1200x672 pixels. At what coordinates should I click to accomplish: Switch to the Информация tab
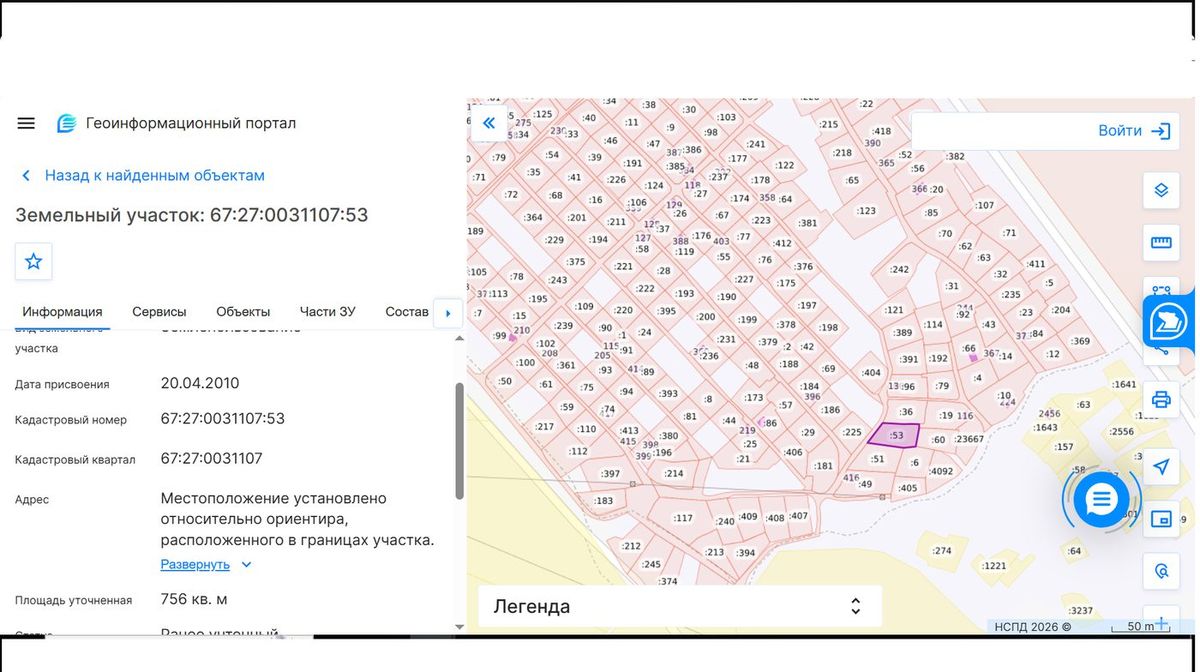(x=63, y=312)
